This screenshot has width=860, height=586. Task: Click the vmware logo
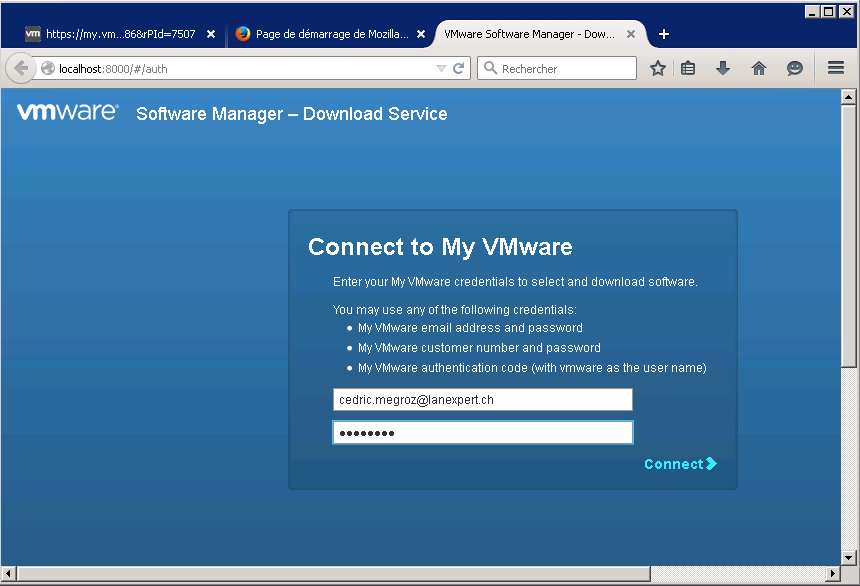click(x=67, y=111)
